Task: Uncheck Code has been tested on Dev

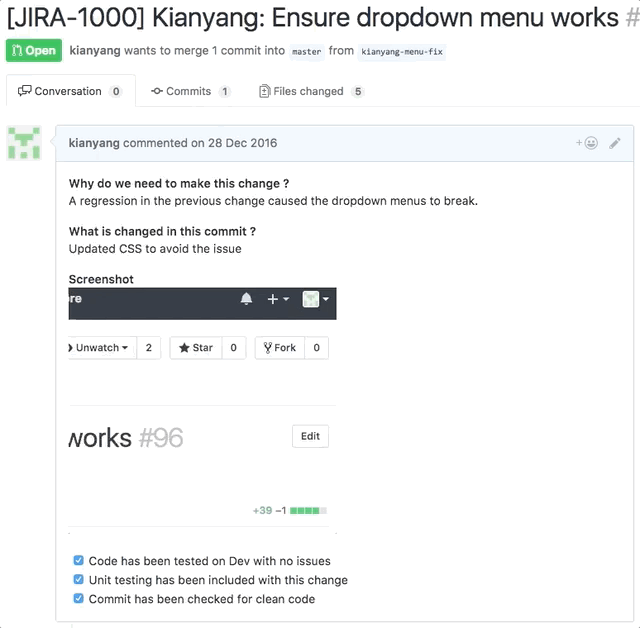Action: click(x=78, y=560)
